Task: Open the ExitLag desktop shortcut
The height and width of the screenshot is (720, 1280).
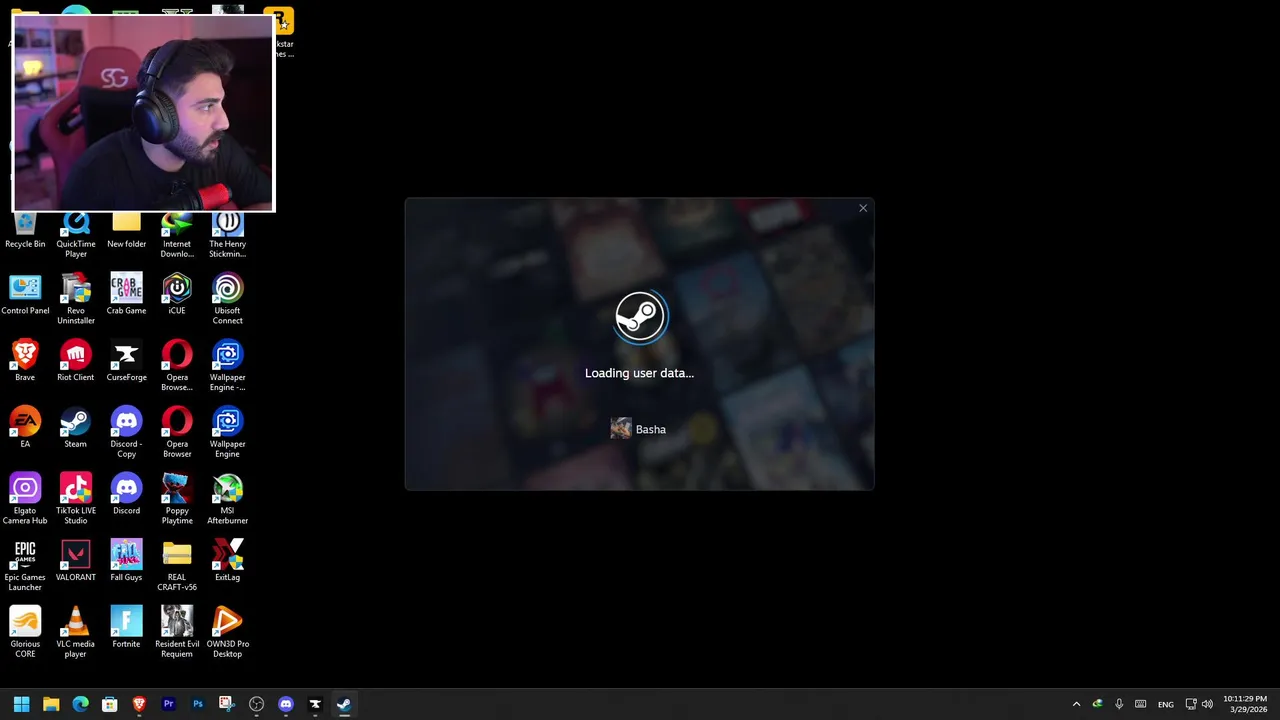Action: (x=227, y=561)
